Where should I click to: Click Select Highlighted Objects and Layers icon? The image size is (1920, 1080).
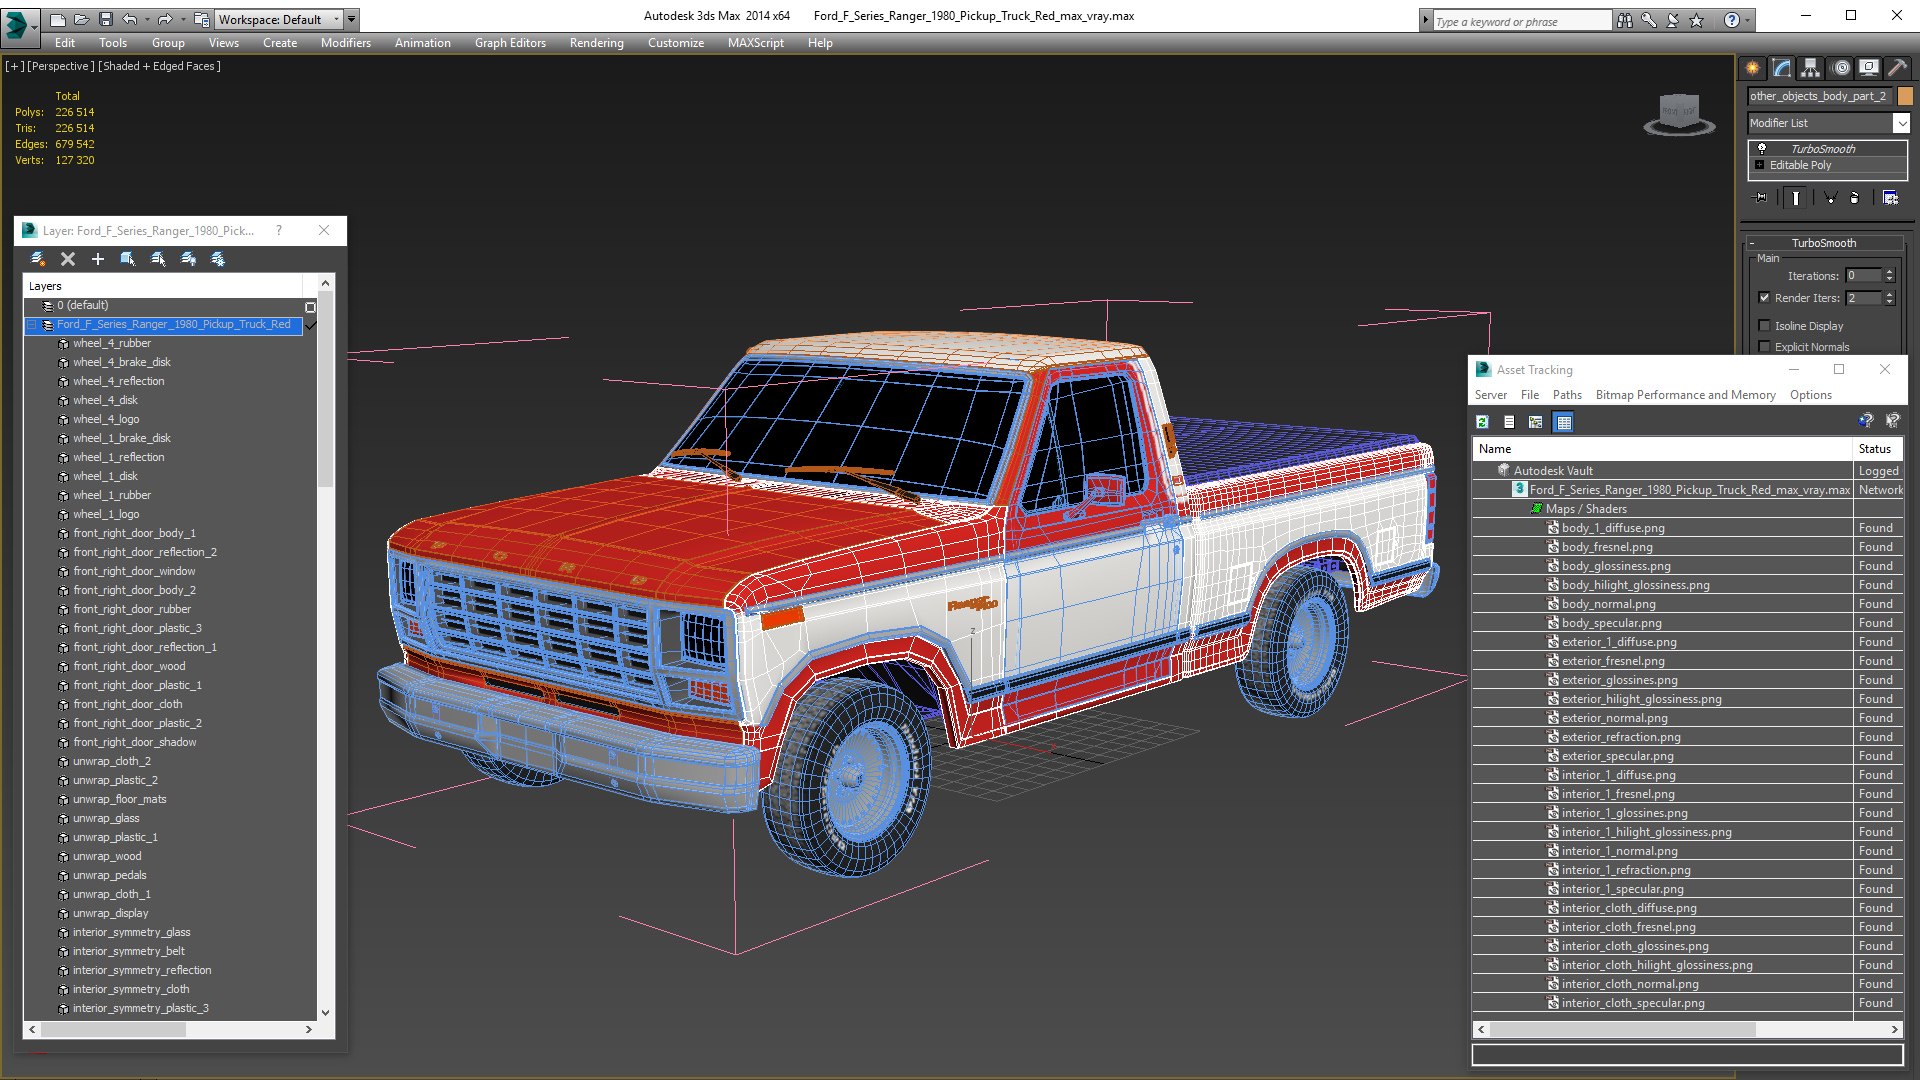coord(128,259)
